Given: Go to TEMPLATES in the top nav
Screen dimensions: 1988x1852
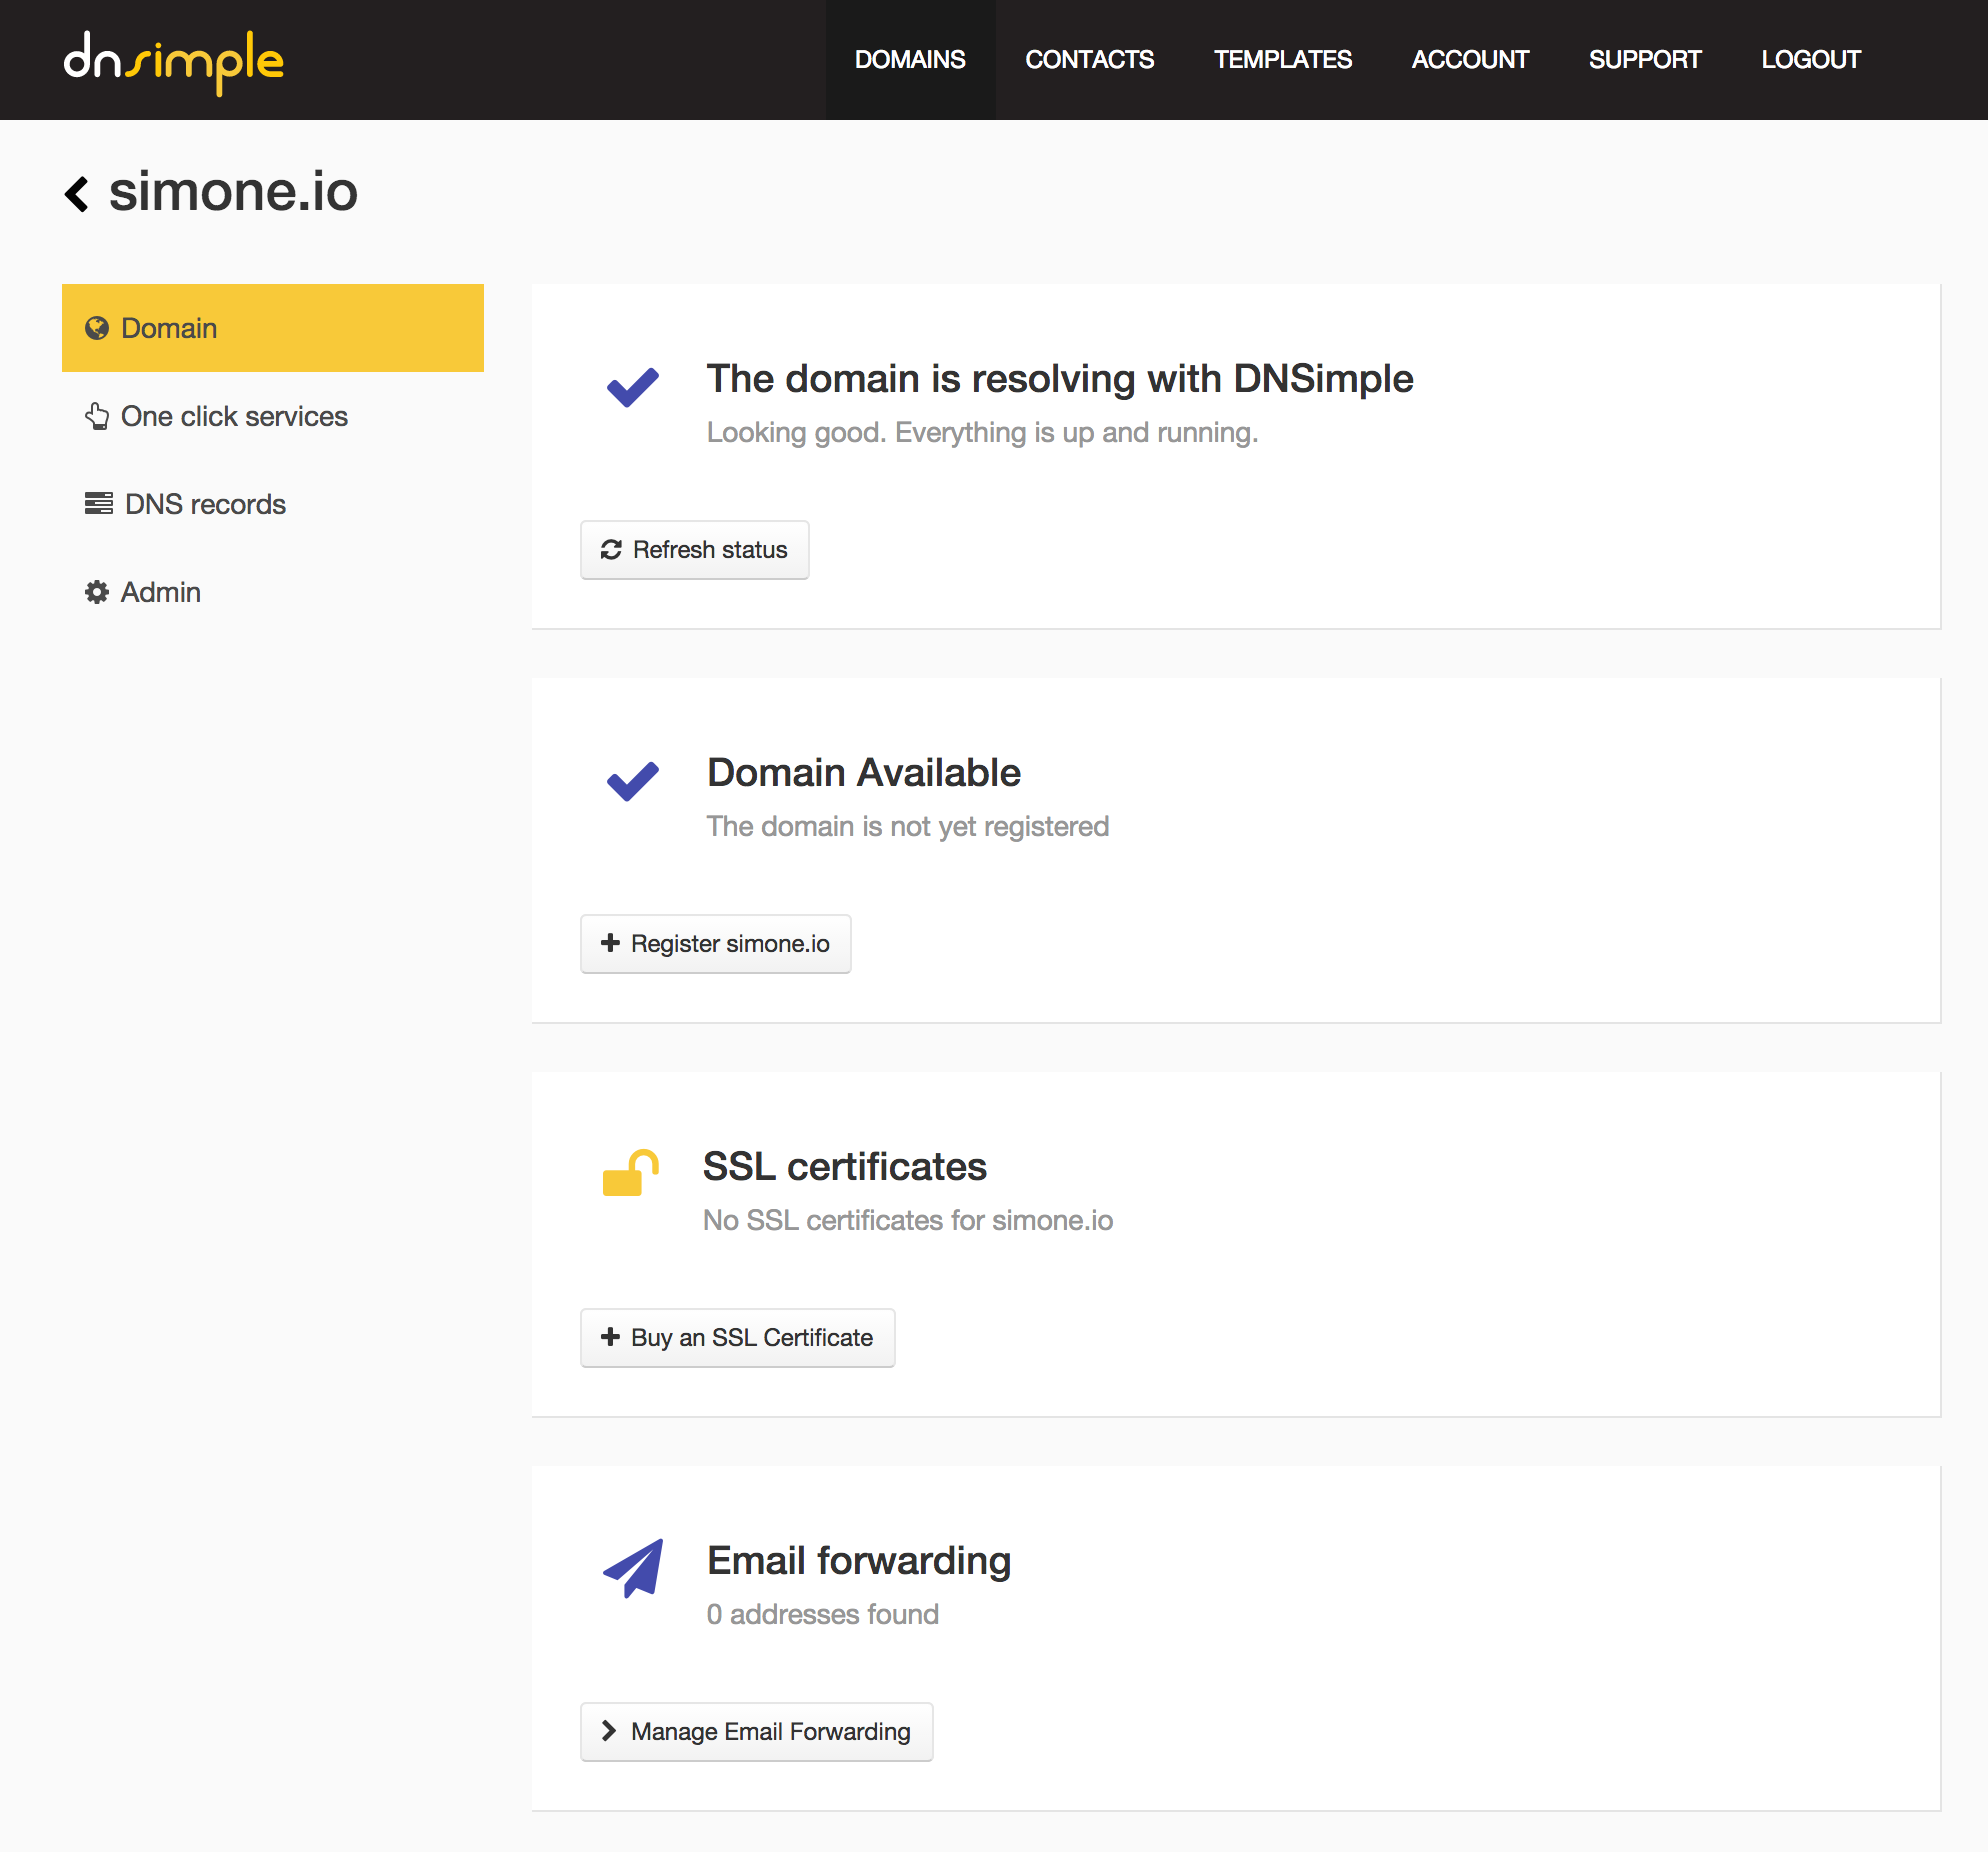Looking at the screenshot, I should [1283, 60].
